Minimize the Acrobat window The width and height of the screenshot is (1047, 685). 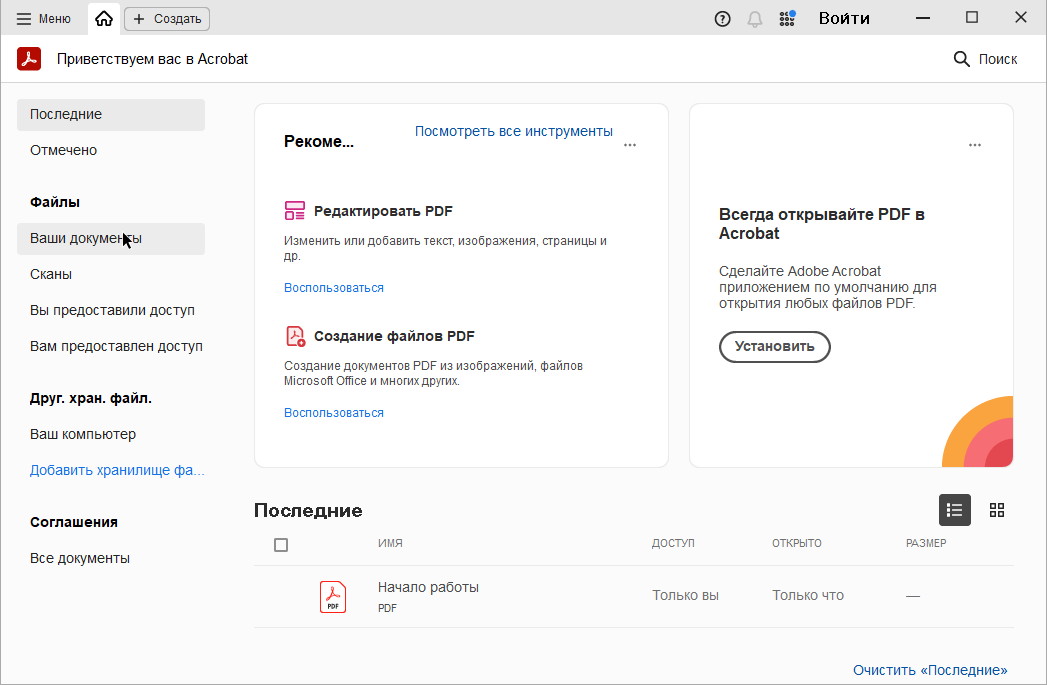coord(923,18)
